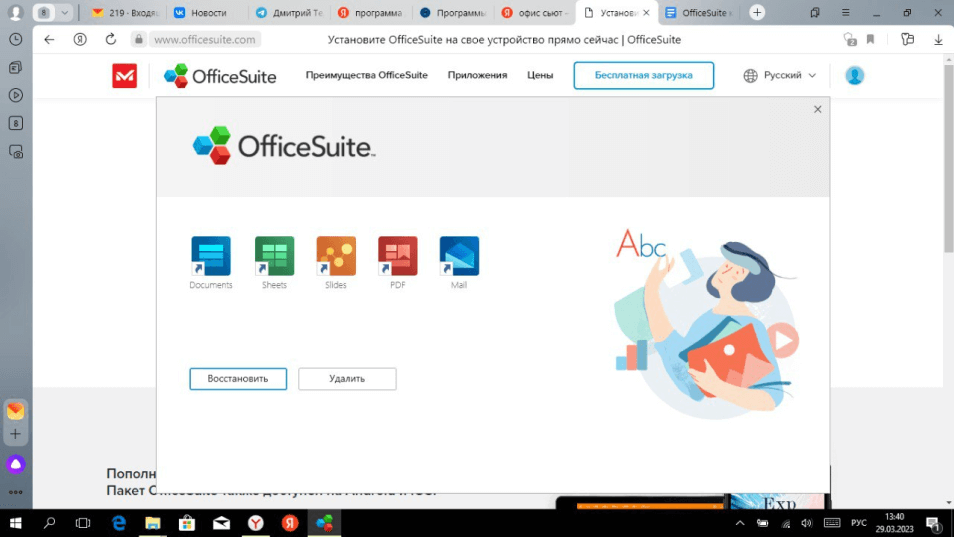Image resolution: width=955 pixels, height=538 pixels.
Task: Expand the tab group dropdown arrow
Action: (64, 12)
